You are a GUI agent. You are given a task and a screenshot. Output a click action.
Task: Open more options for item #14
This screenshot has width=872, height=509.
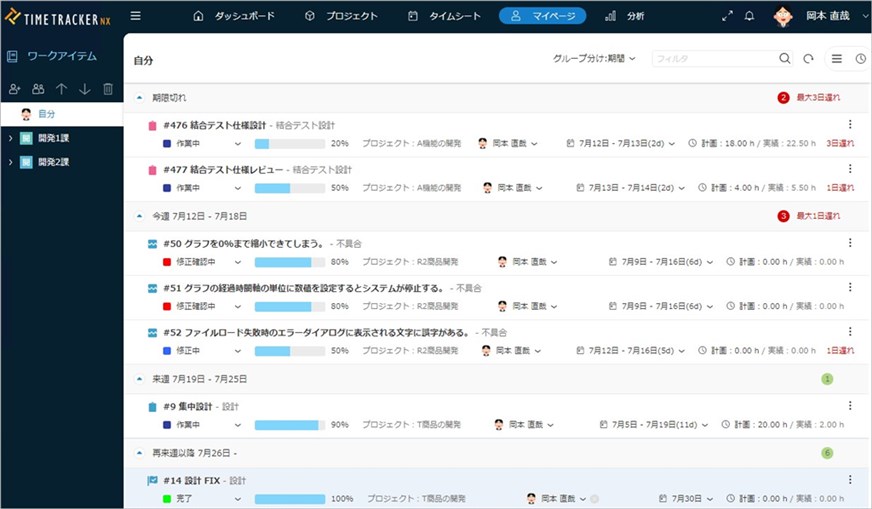pyautogui.click(x=850, y=480)
